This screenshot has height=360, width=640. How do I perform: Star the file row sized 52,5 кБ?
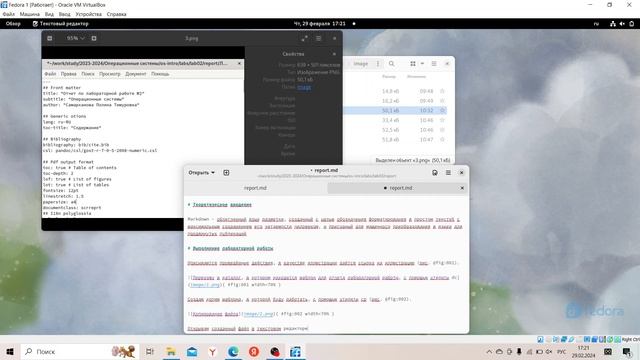point(442,130)
